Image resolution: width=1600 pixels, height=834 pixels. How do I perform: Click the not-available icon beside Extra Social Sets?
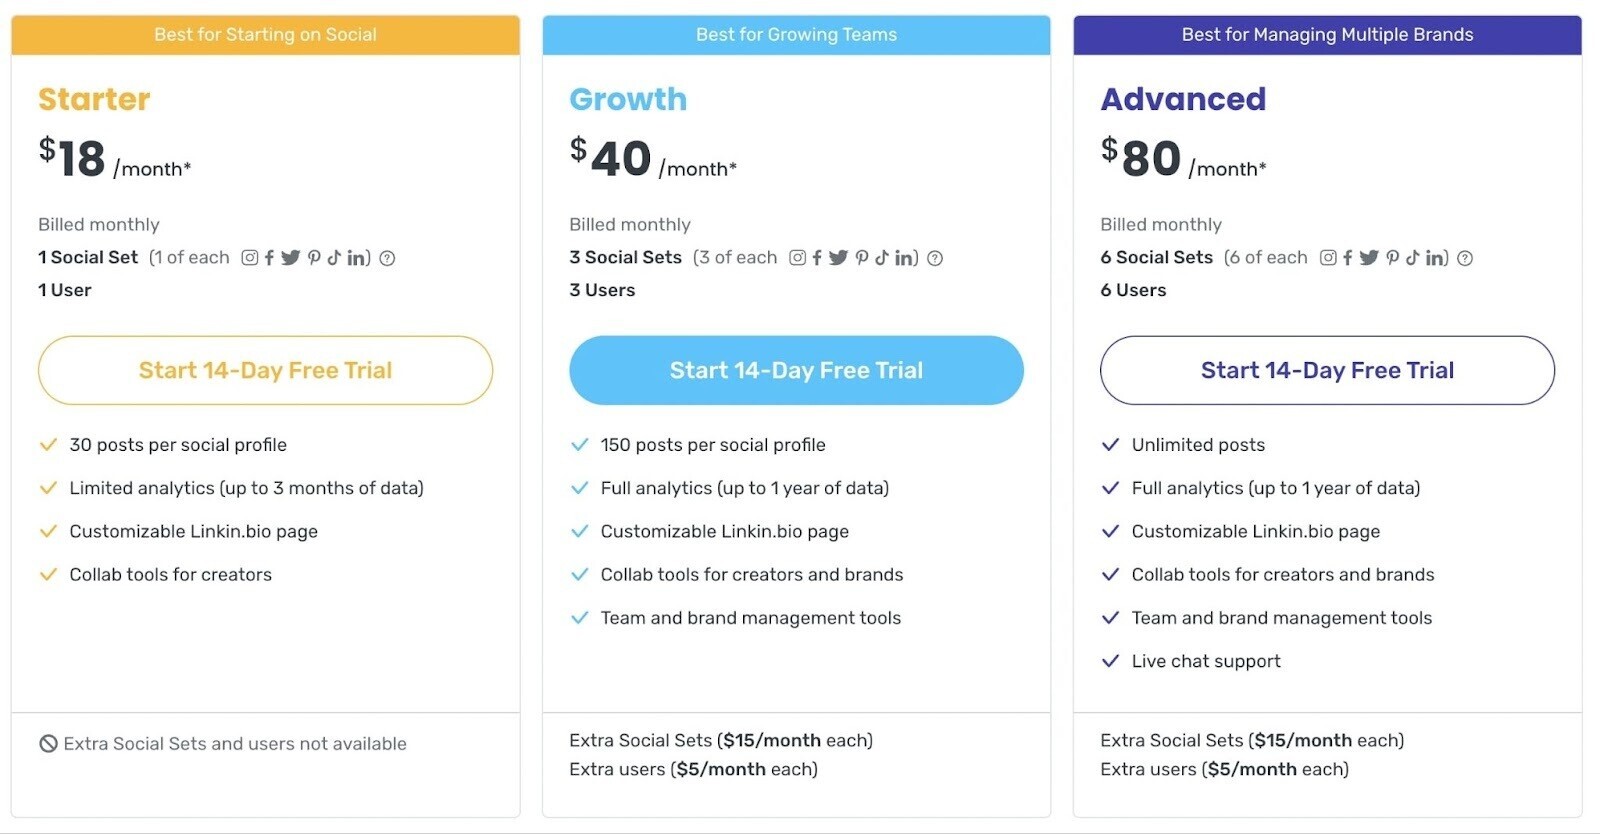pos(48,744)
